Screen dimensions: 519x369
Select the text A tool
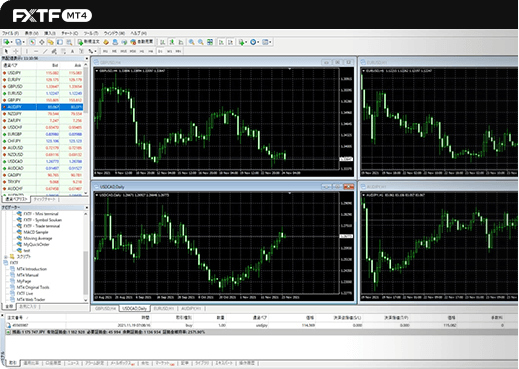[x=72, y=51]
